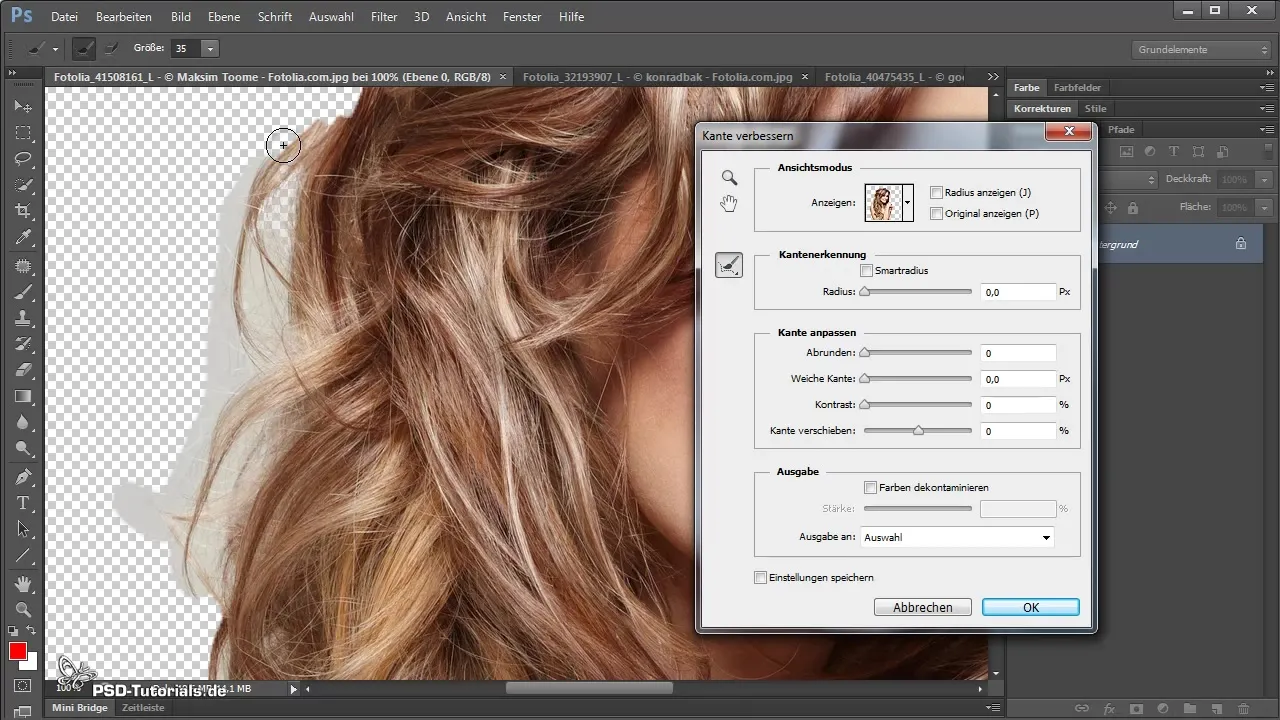Enable the Smartradius checkbox

click(x=867, y=271)
